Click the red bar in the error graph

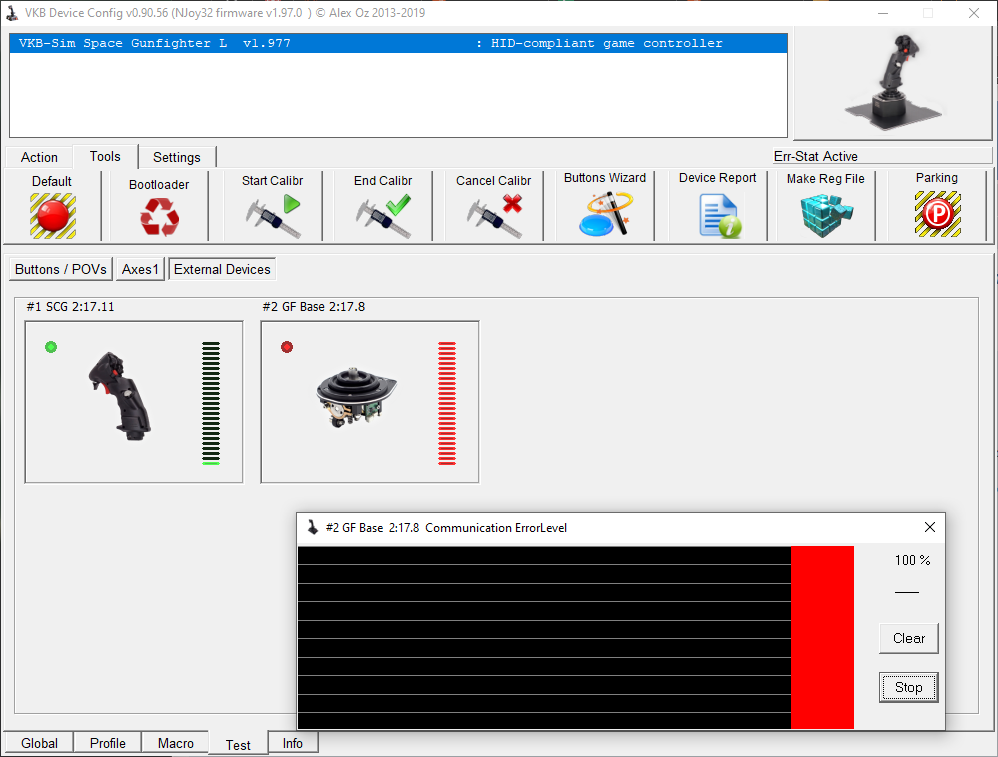pyautogui.click(x=822, y=637)
